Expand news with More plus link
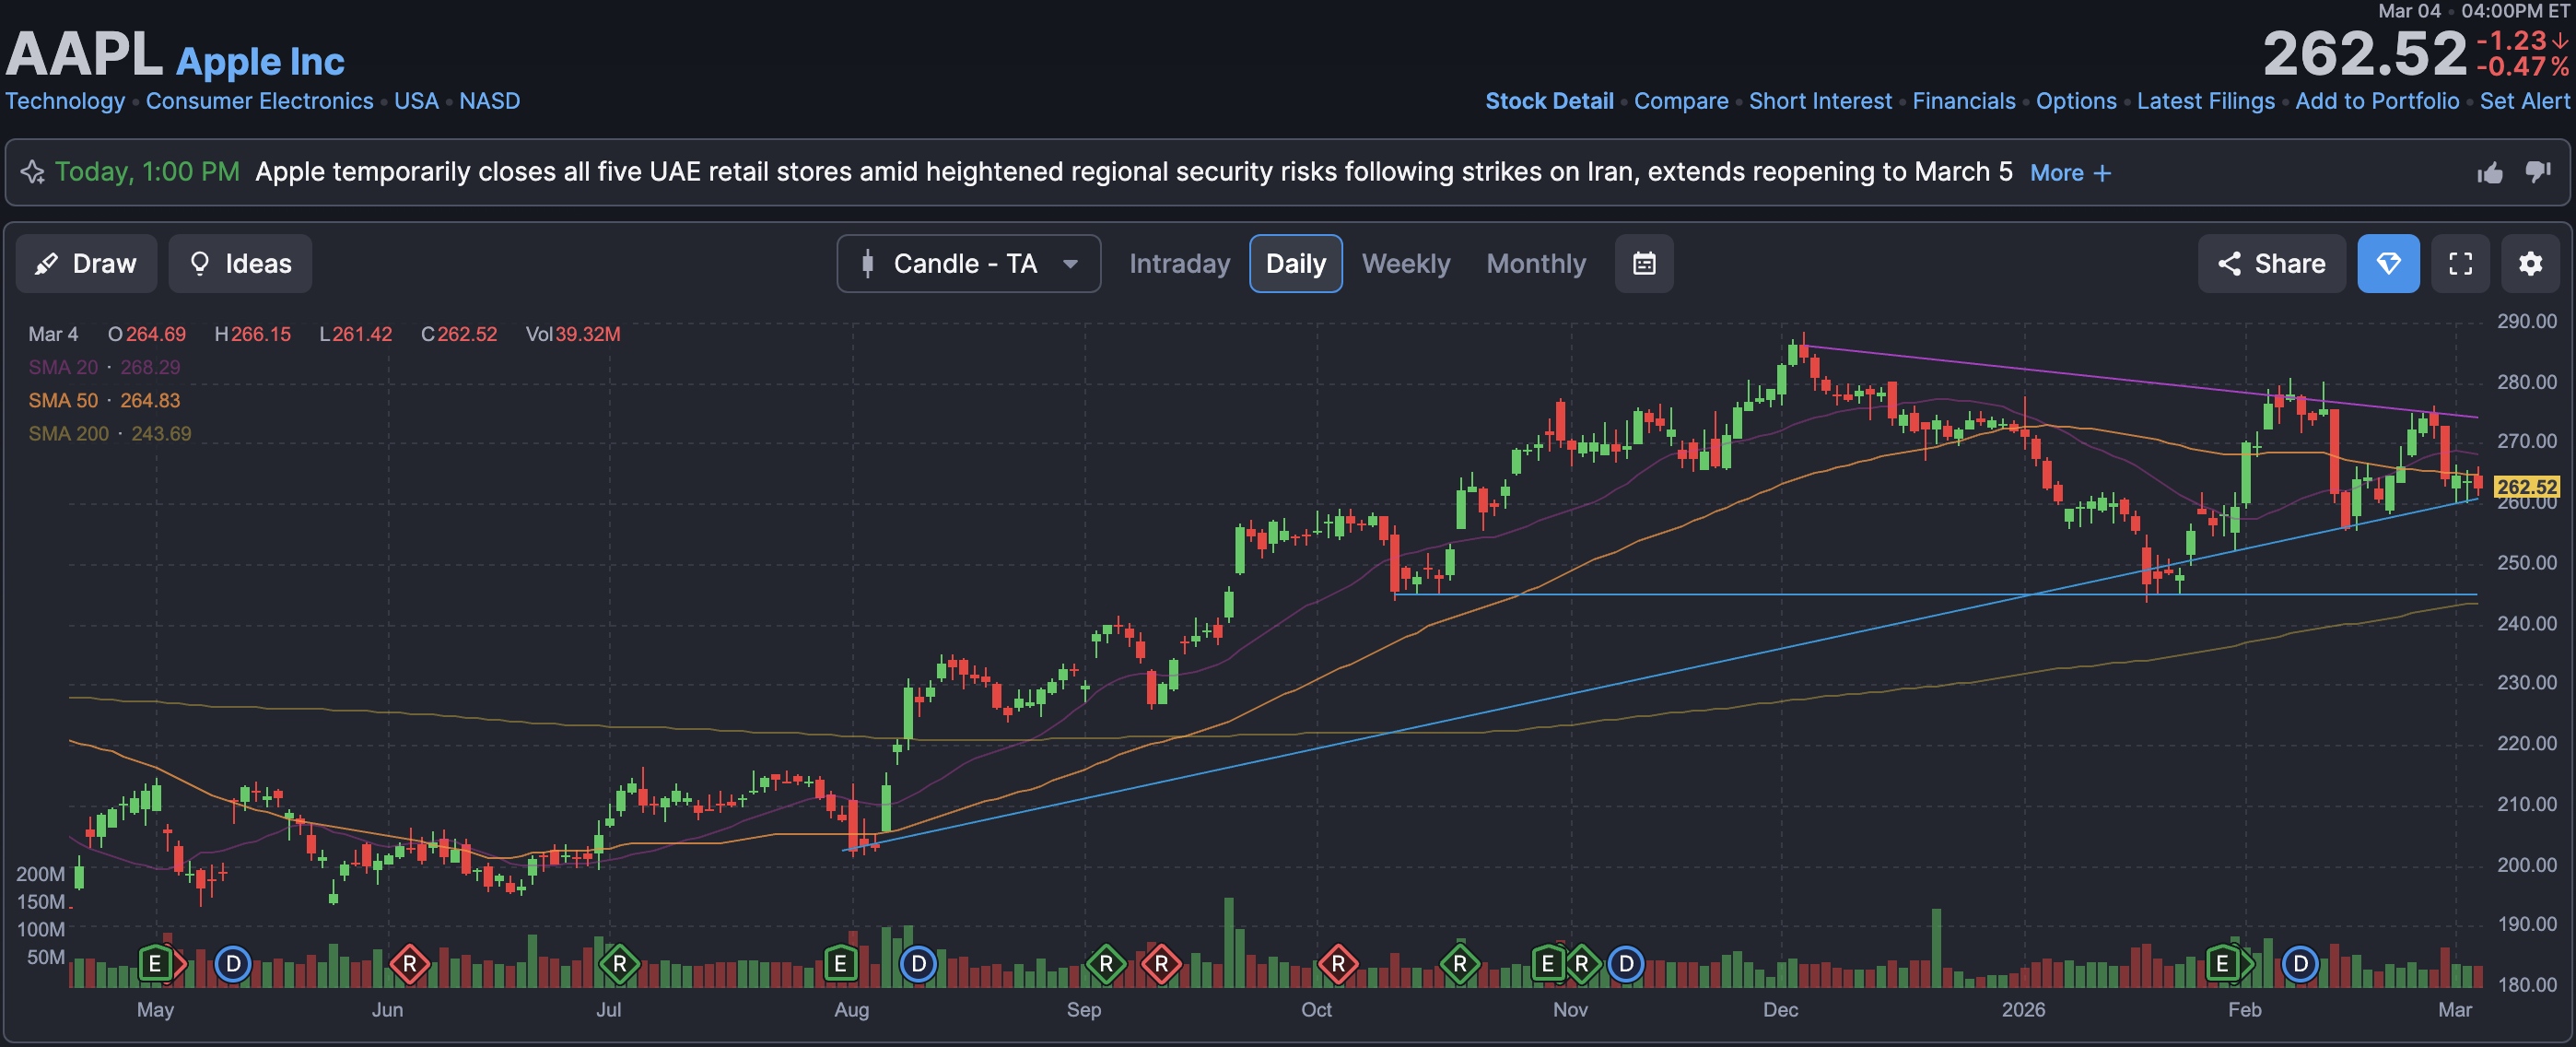2576x1047 pixels. 2069,173
